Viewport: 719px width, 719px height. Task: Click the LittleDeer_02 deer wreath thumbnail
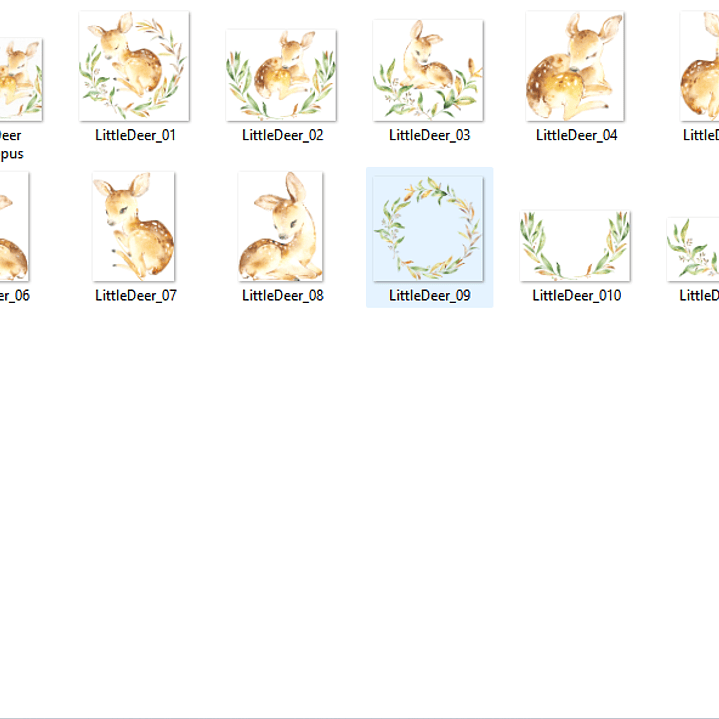(281, 74)
